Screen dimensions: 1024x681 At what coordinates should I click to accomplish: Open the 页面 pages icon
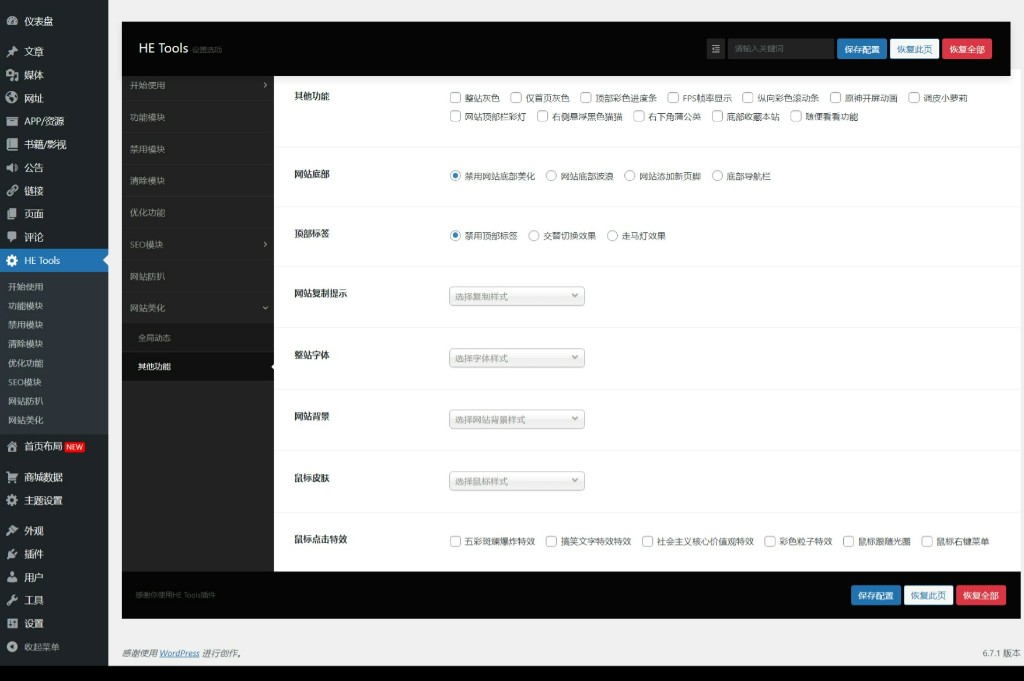click(12, 214)
